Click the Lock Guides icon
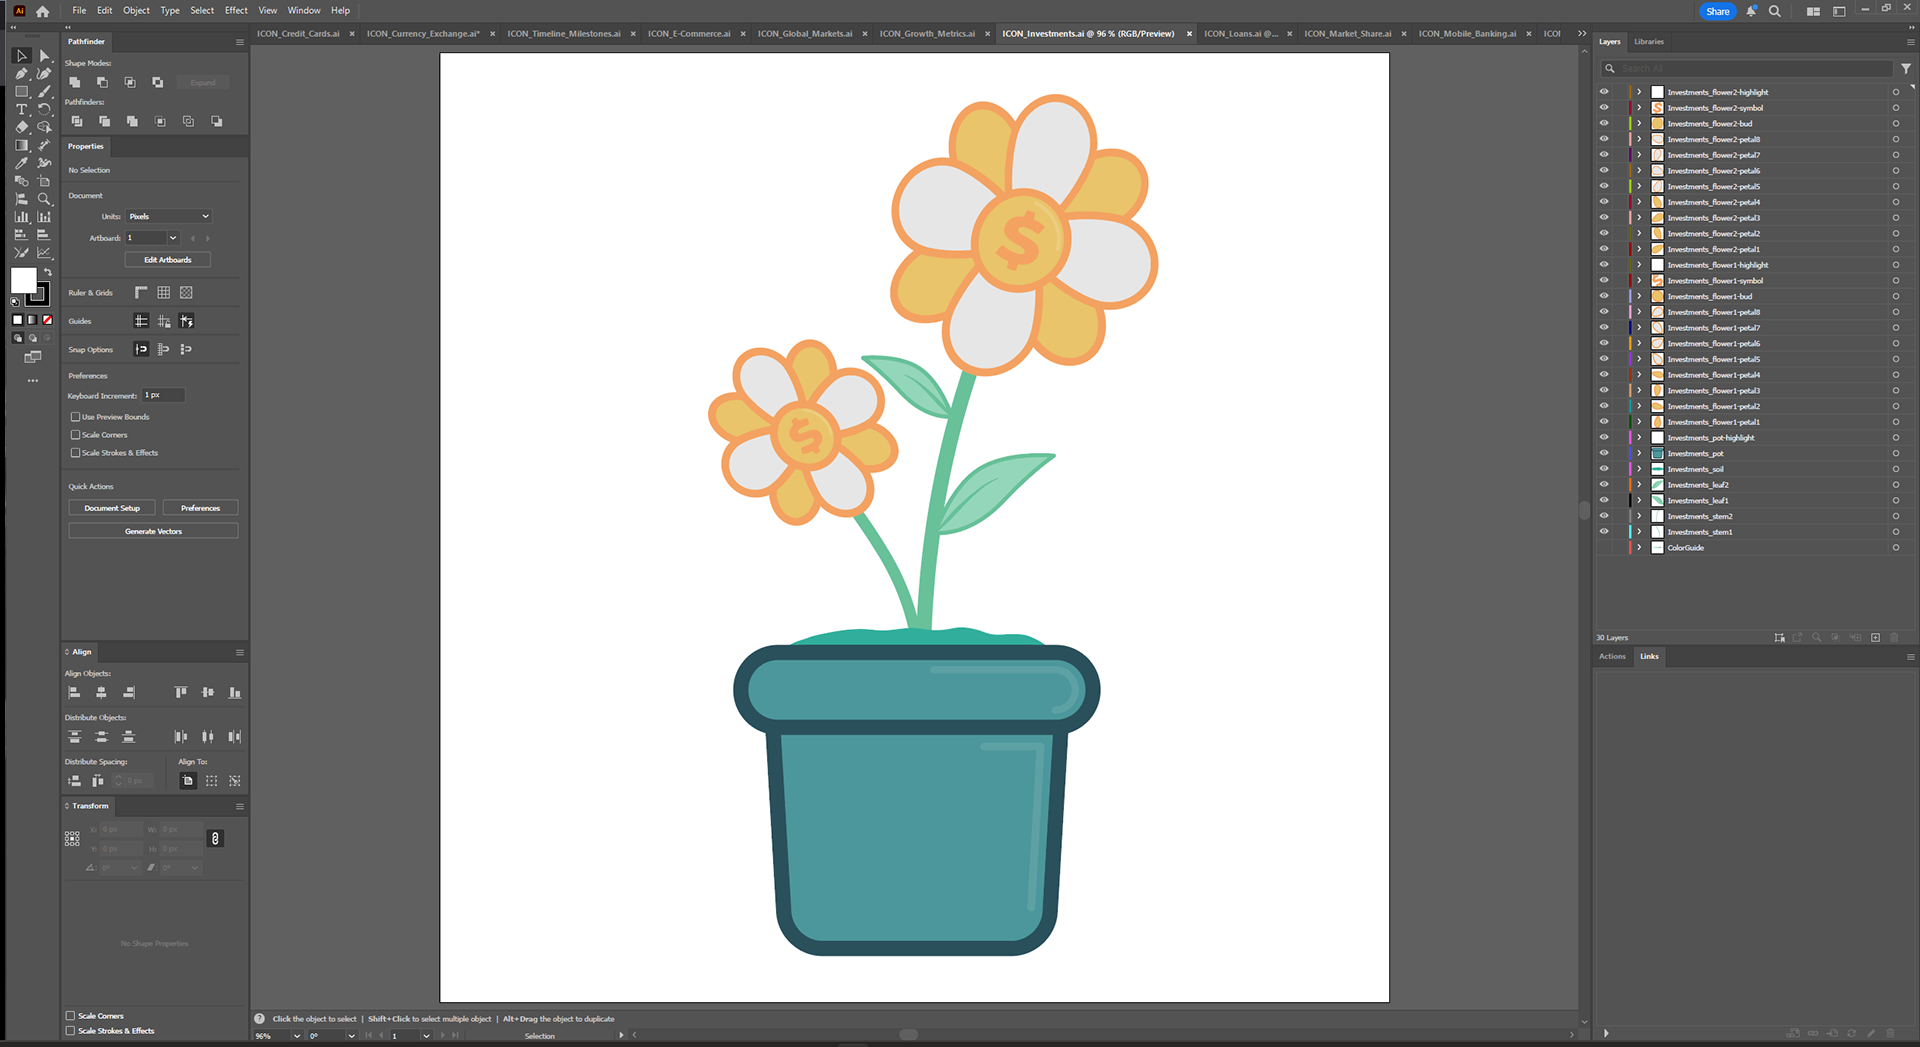Viewport: 1920px width, 1047px height. 163,321
